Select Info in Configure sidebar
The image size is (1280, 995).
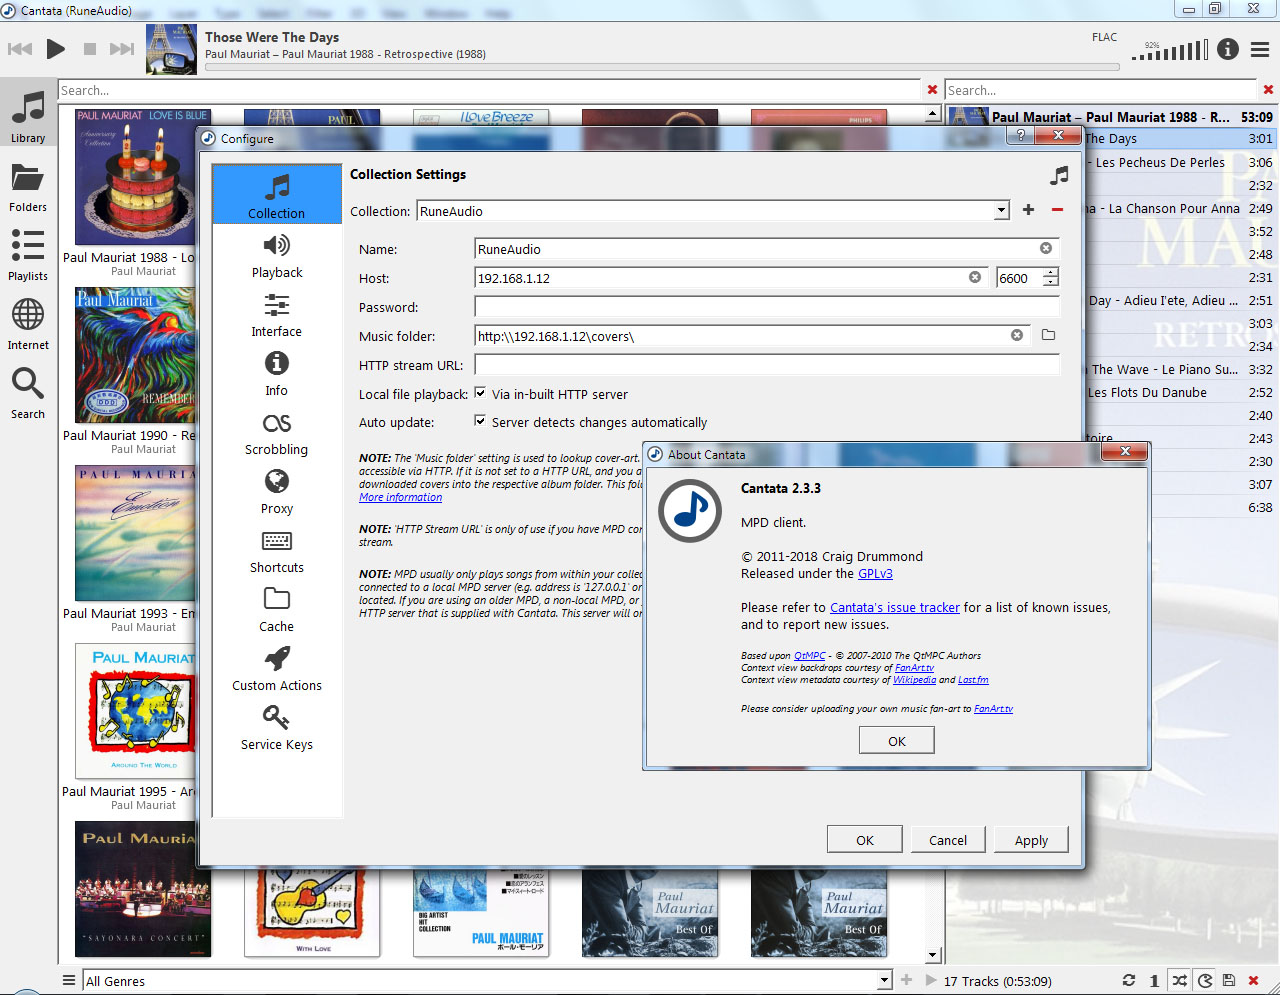(277, 375)
